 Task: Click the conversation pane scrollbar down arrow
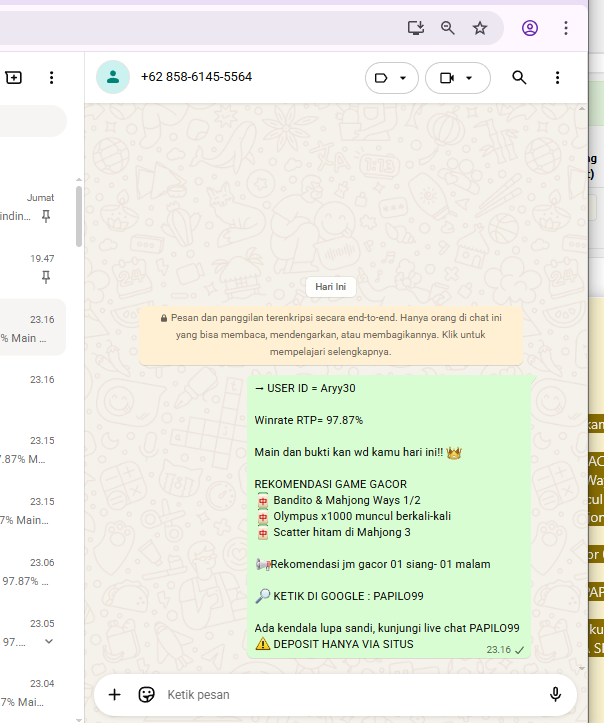(582, 668)
